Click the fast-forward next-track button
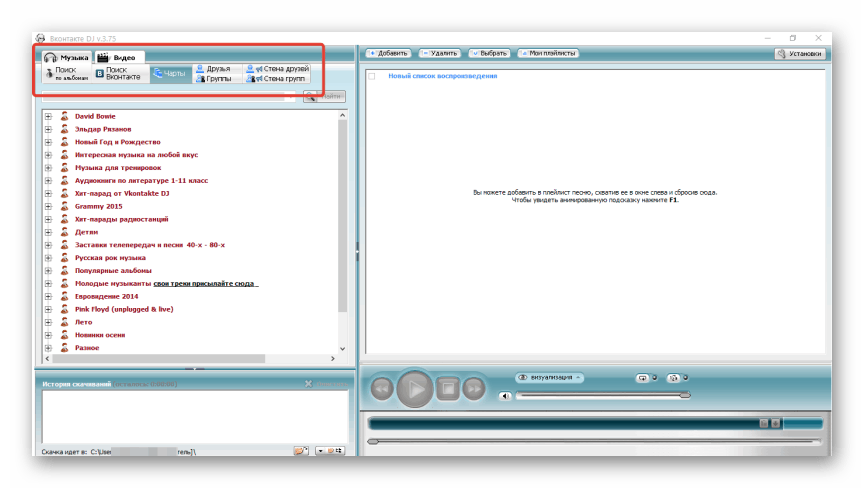864x488 pixels. pos(474,389)
